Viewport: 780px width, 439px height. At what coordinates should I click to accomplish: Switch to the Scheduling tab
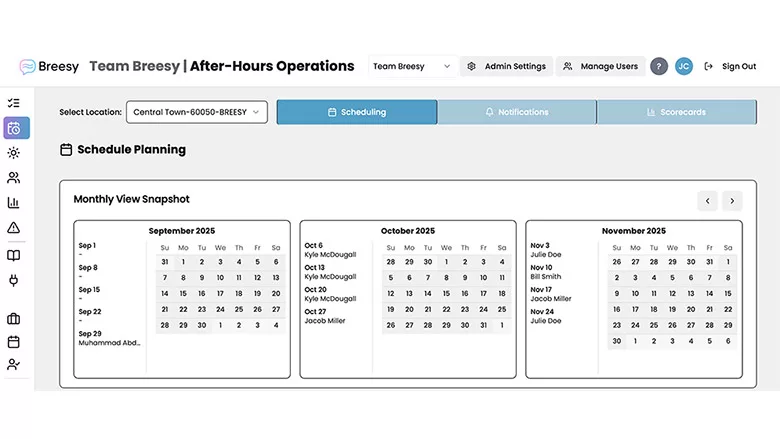click(357, 112)
